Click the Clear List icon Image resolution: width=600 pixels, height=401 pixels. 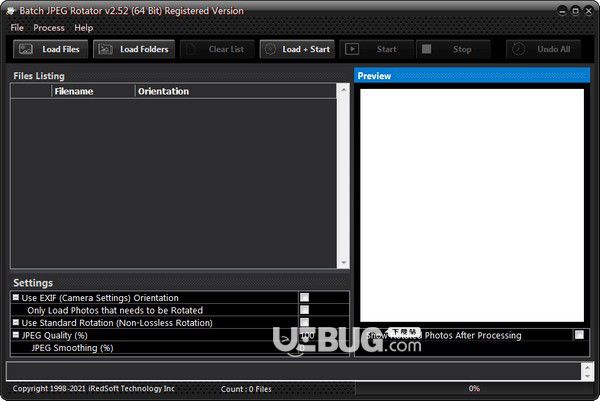pos(192,49)
